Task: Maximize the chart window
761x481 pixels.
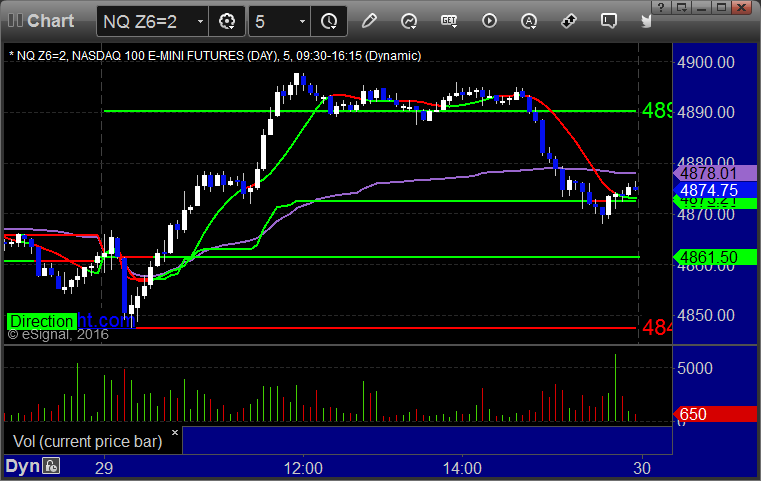Action: [721, 7]
